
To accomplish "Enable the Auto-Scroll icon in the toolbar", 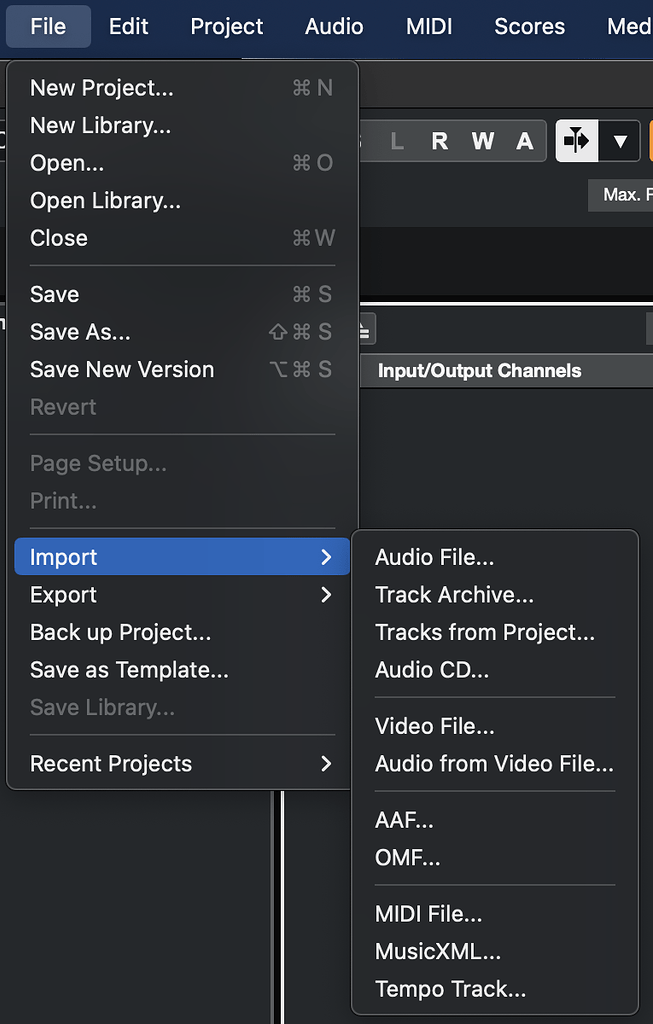I will [x=576, y=141].
